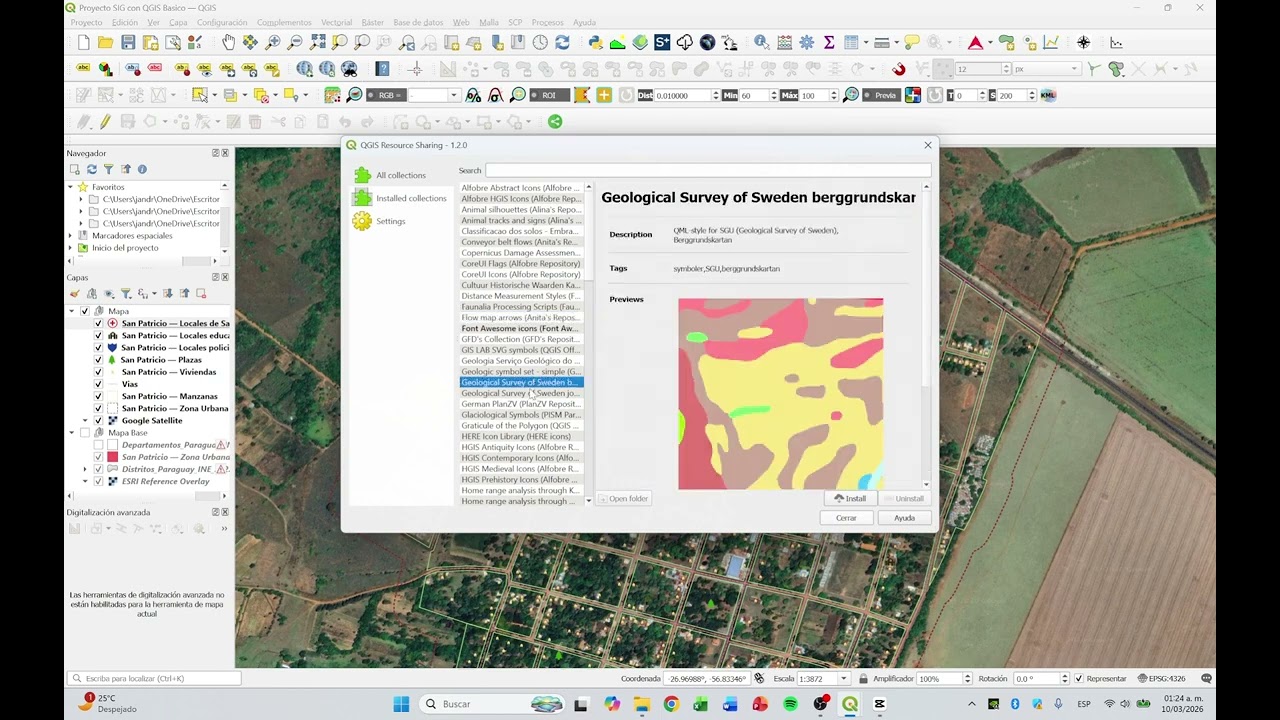
Task: Click the Help book icon
Action: click(382, 69)
